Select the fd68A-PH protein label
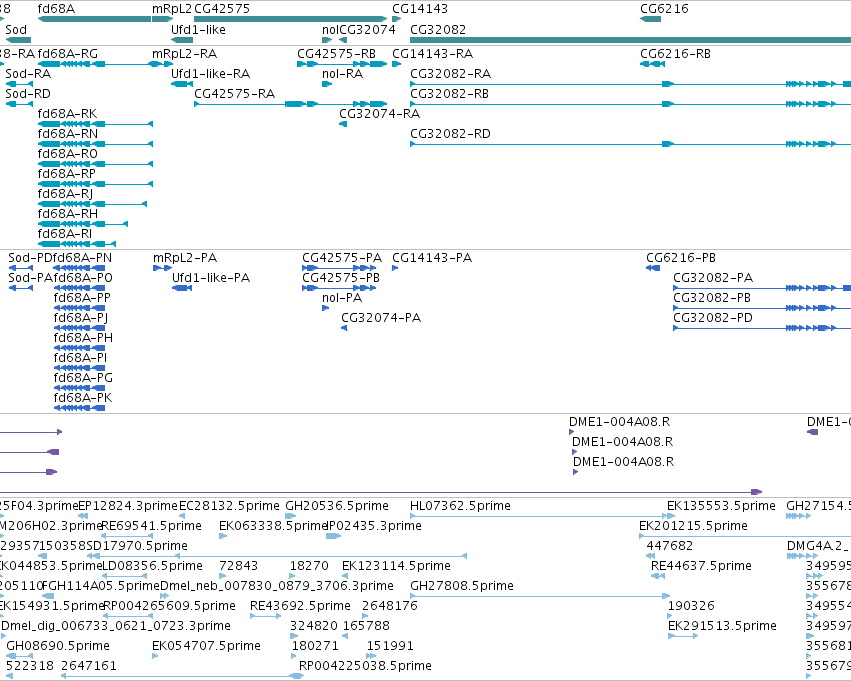 (x=83, y=338)
